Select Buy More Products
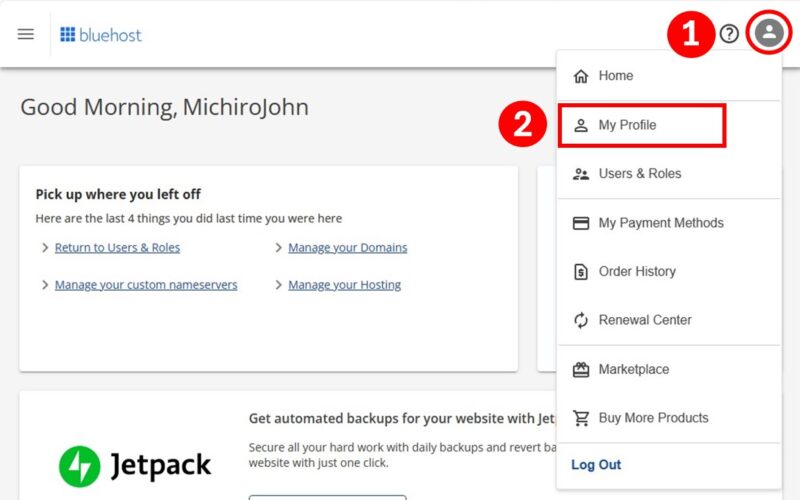The height and width of the screenshot is (500, 800). coord(653,418)
